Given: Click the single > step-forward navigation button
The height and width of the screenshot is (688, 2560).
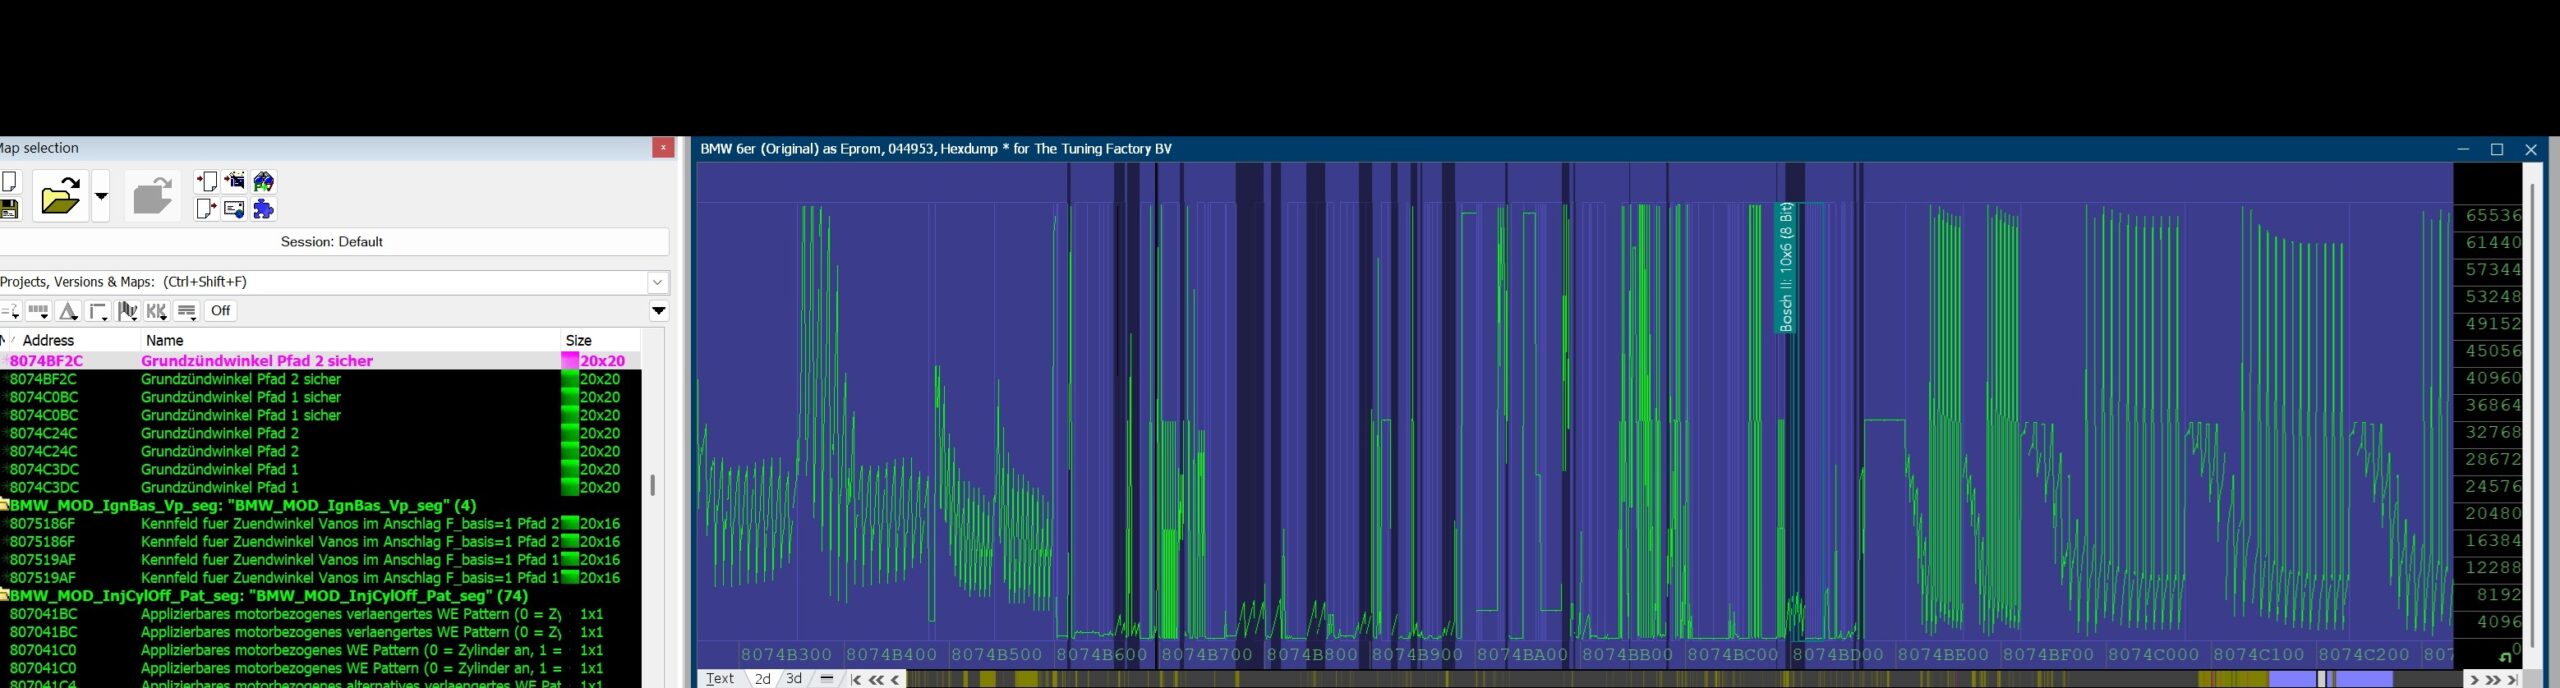Looking at the screenshot, I should tap(2475, 679).
